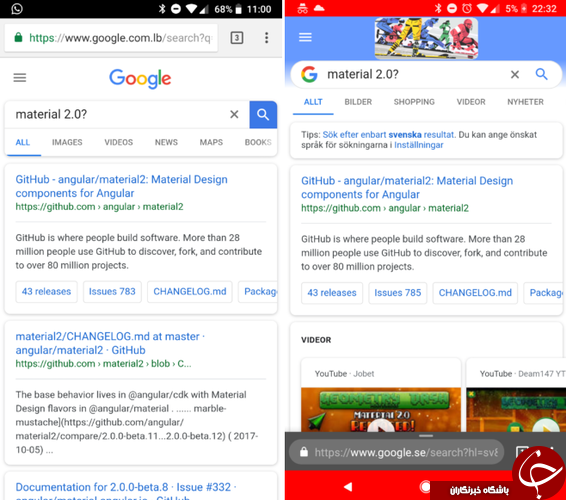This screenshot has width=566, height=500.
Task: Open the tab switcher showing 3 tabs
Action: [x=237, y=38]
